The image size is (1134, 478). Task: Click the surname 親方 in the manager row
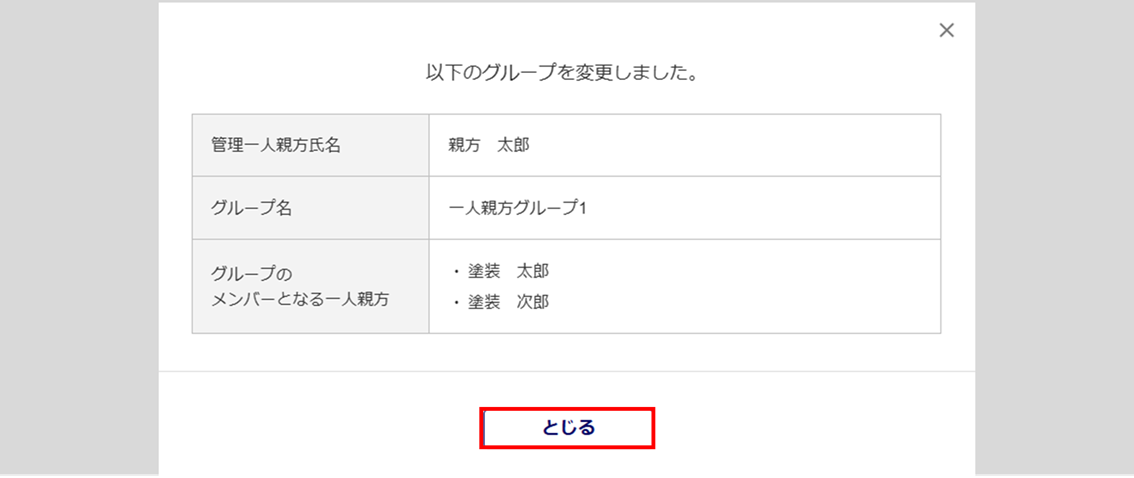(x=465, y=145)
